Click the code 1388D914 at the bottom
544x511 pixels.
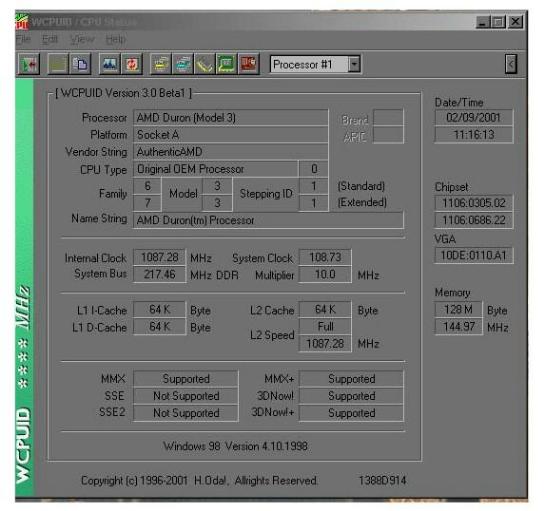pyautogui.click(x=382, y=480)
